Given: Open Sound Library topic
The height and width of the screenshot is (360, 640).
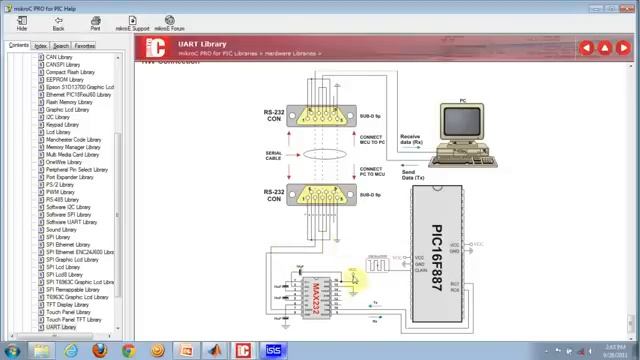Looking at the screenshot, I should 61,230.
